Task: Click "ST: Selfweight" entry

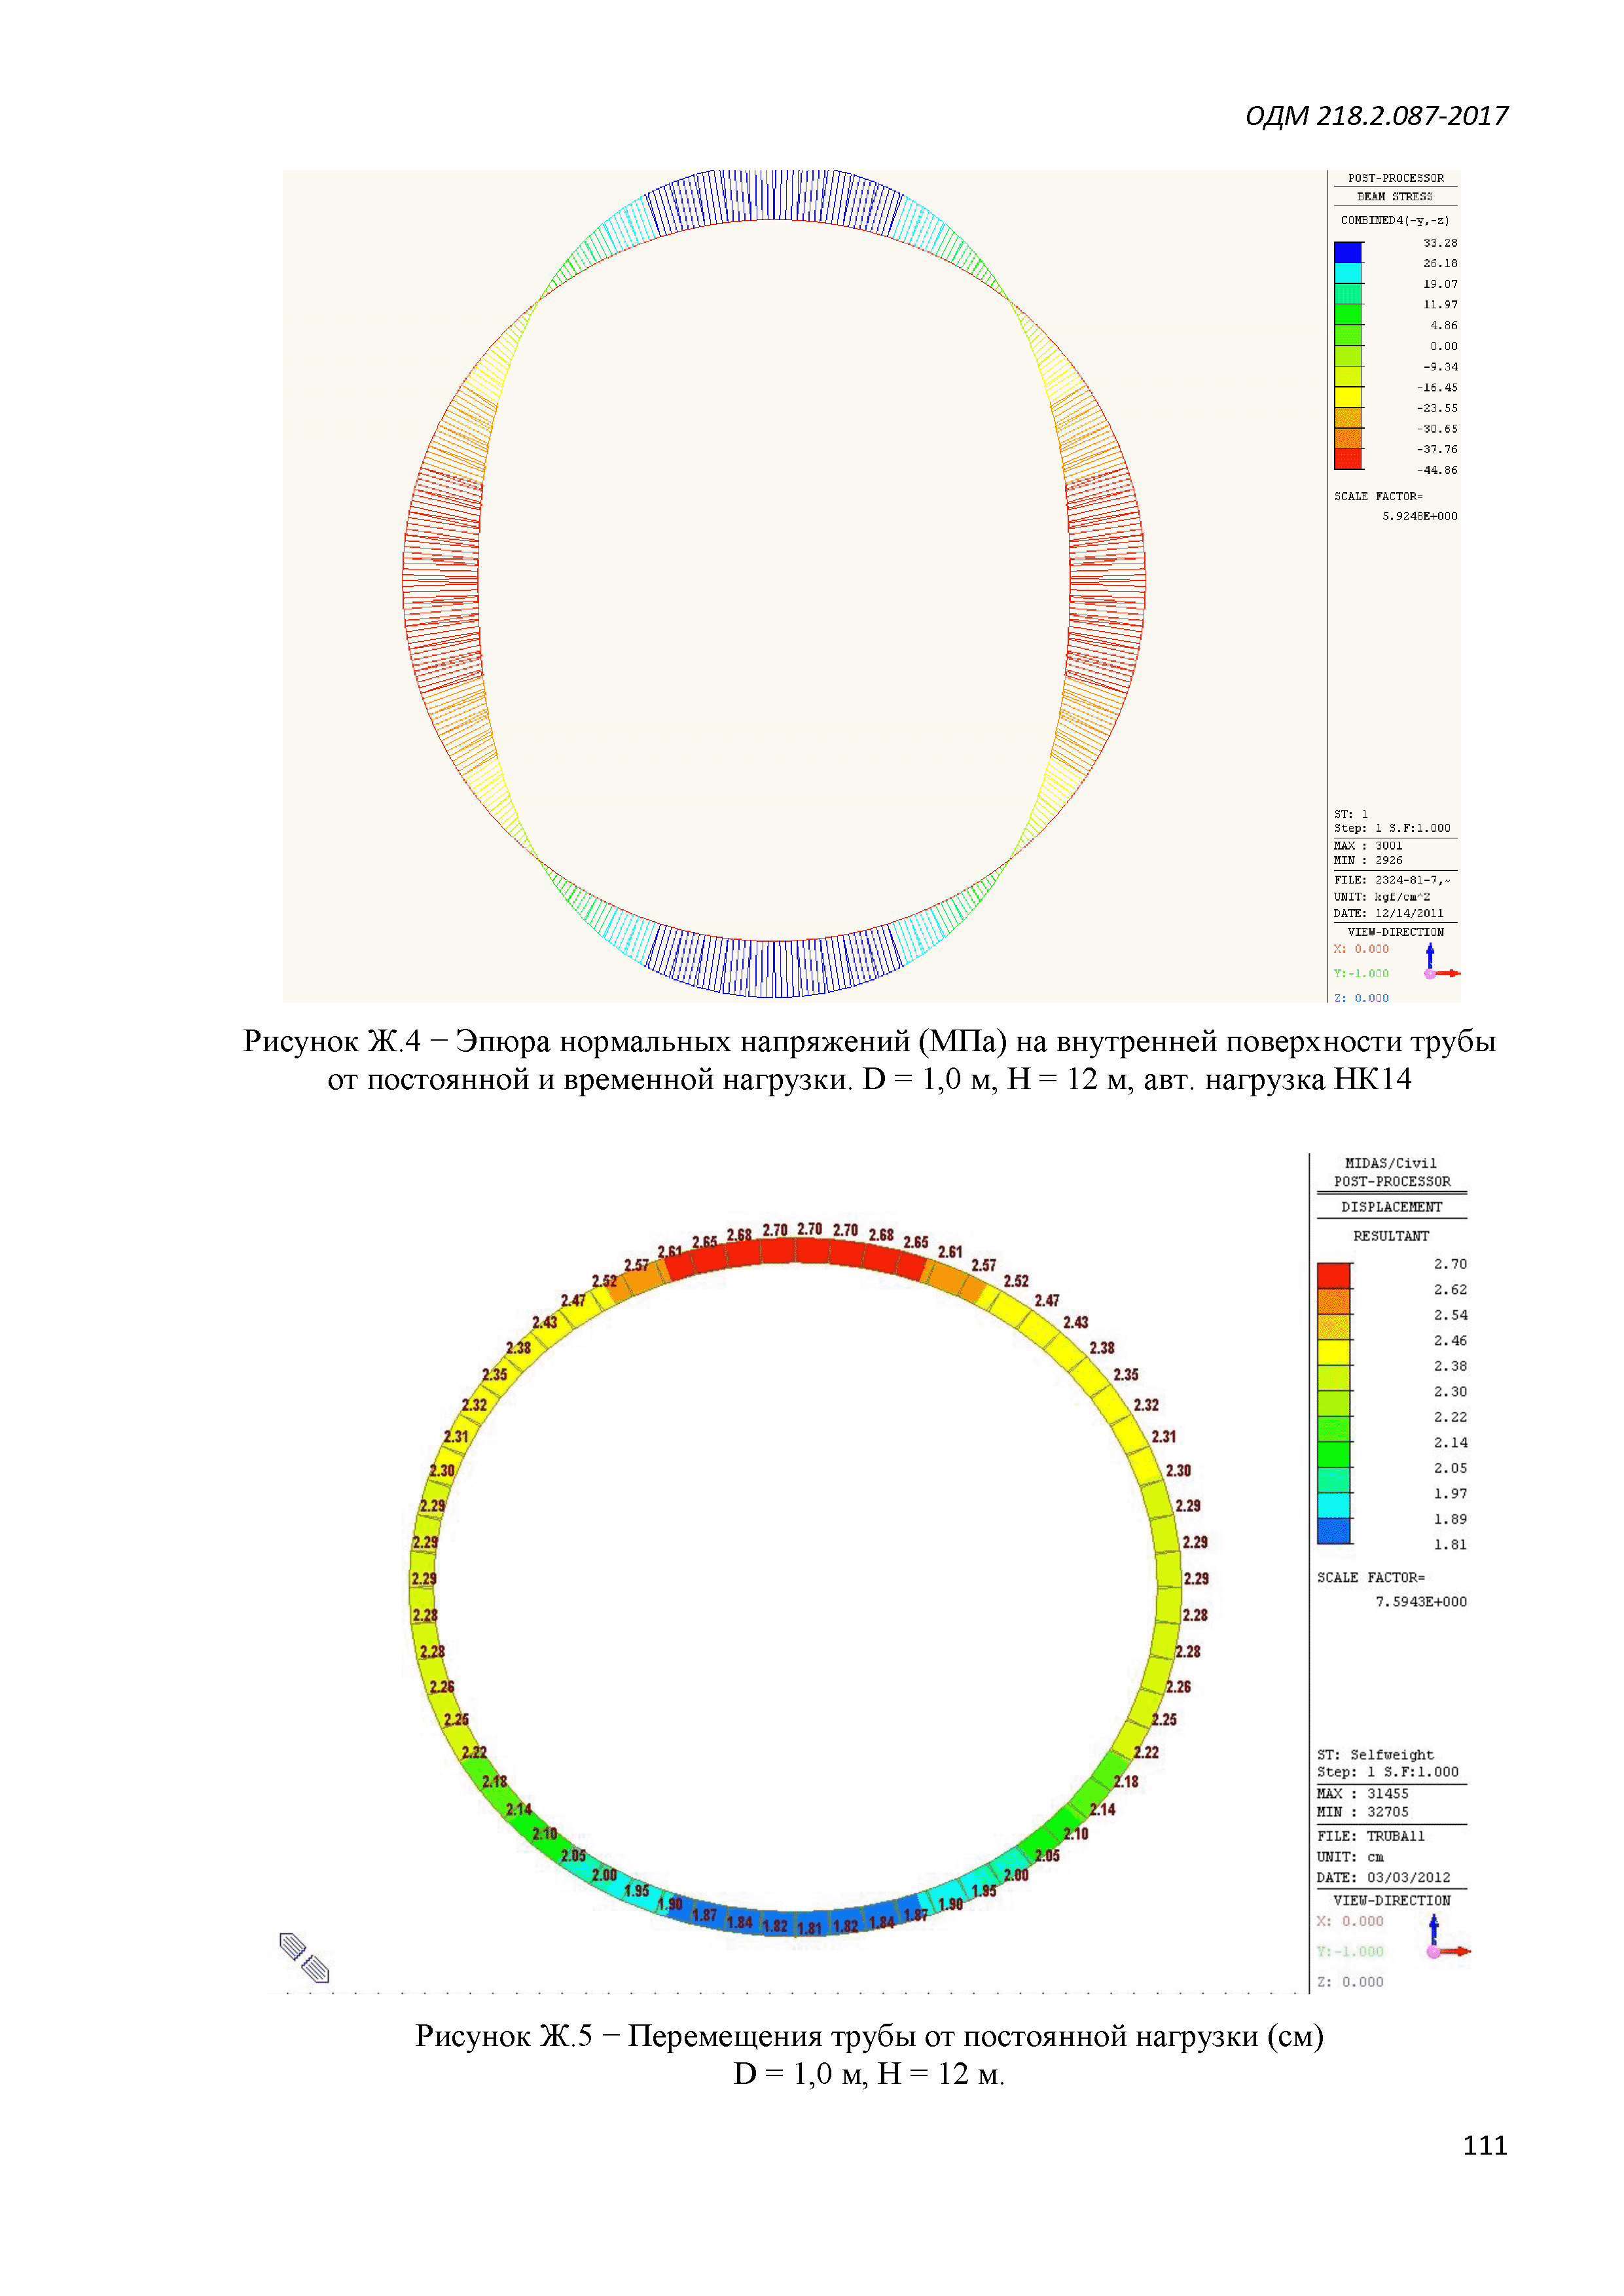Action: [1375, 1755]
